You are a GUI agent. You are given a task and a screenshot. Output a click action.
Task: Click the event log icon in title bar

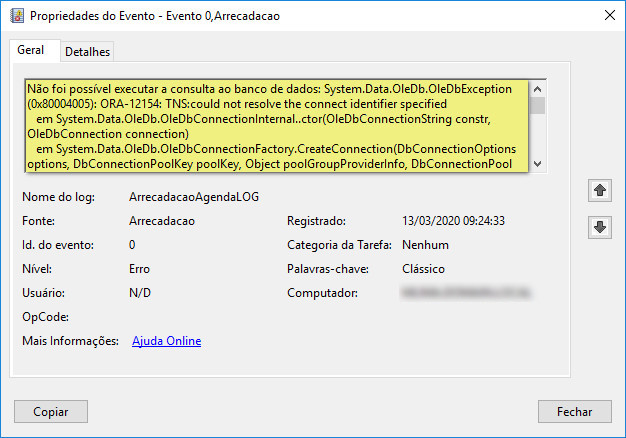click(x=17, y=16)
